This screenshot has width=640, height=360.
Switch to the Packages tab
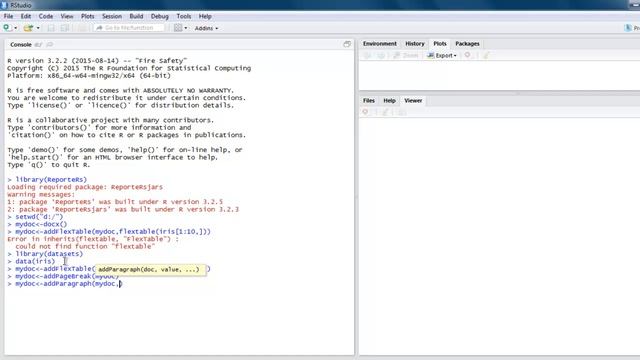(x=467, y=44)
